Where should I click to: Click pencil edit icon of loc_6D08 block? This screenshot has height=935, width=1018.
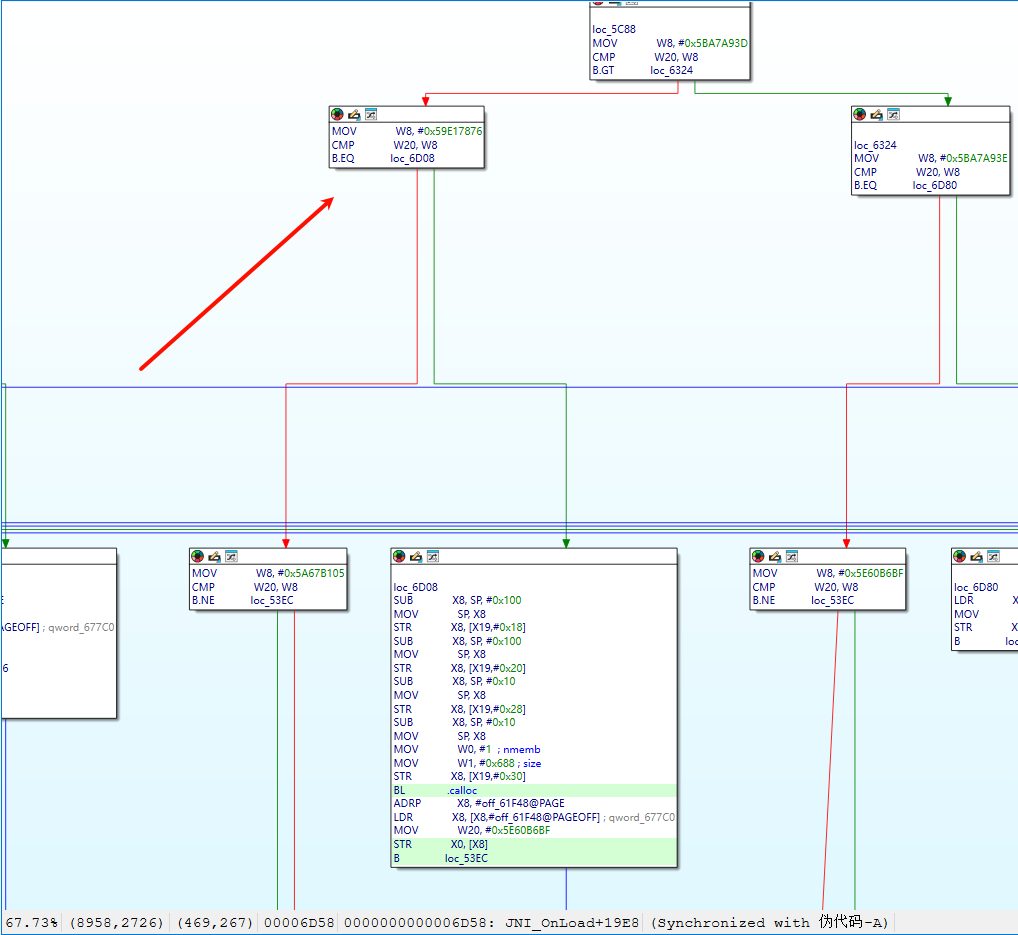416,556
